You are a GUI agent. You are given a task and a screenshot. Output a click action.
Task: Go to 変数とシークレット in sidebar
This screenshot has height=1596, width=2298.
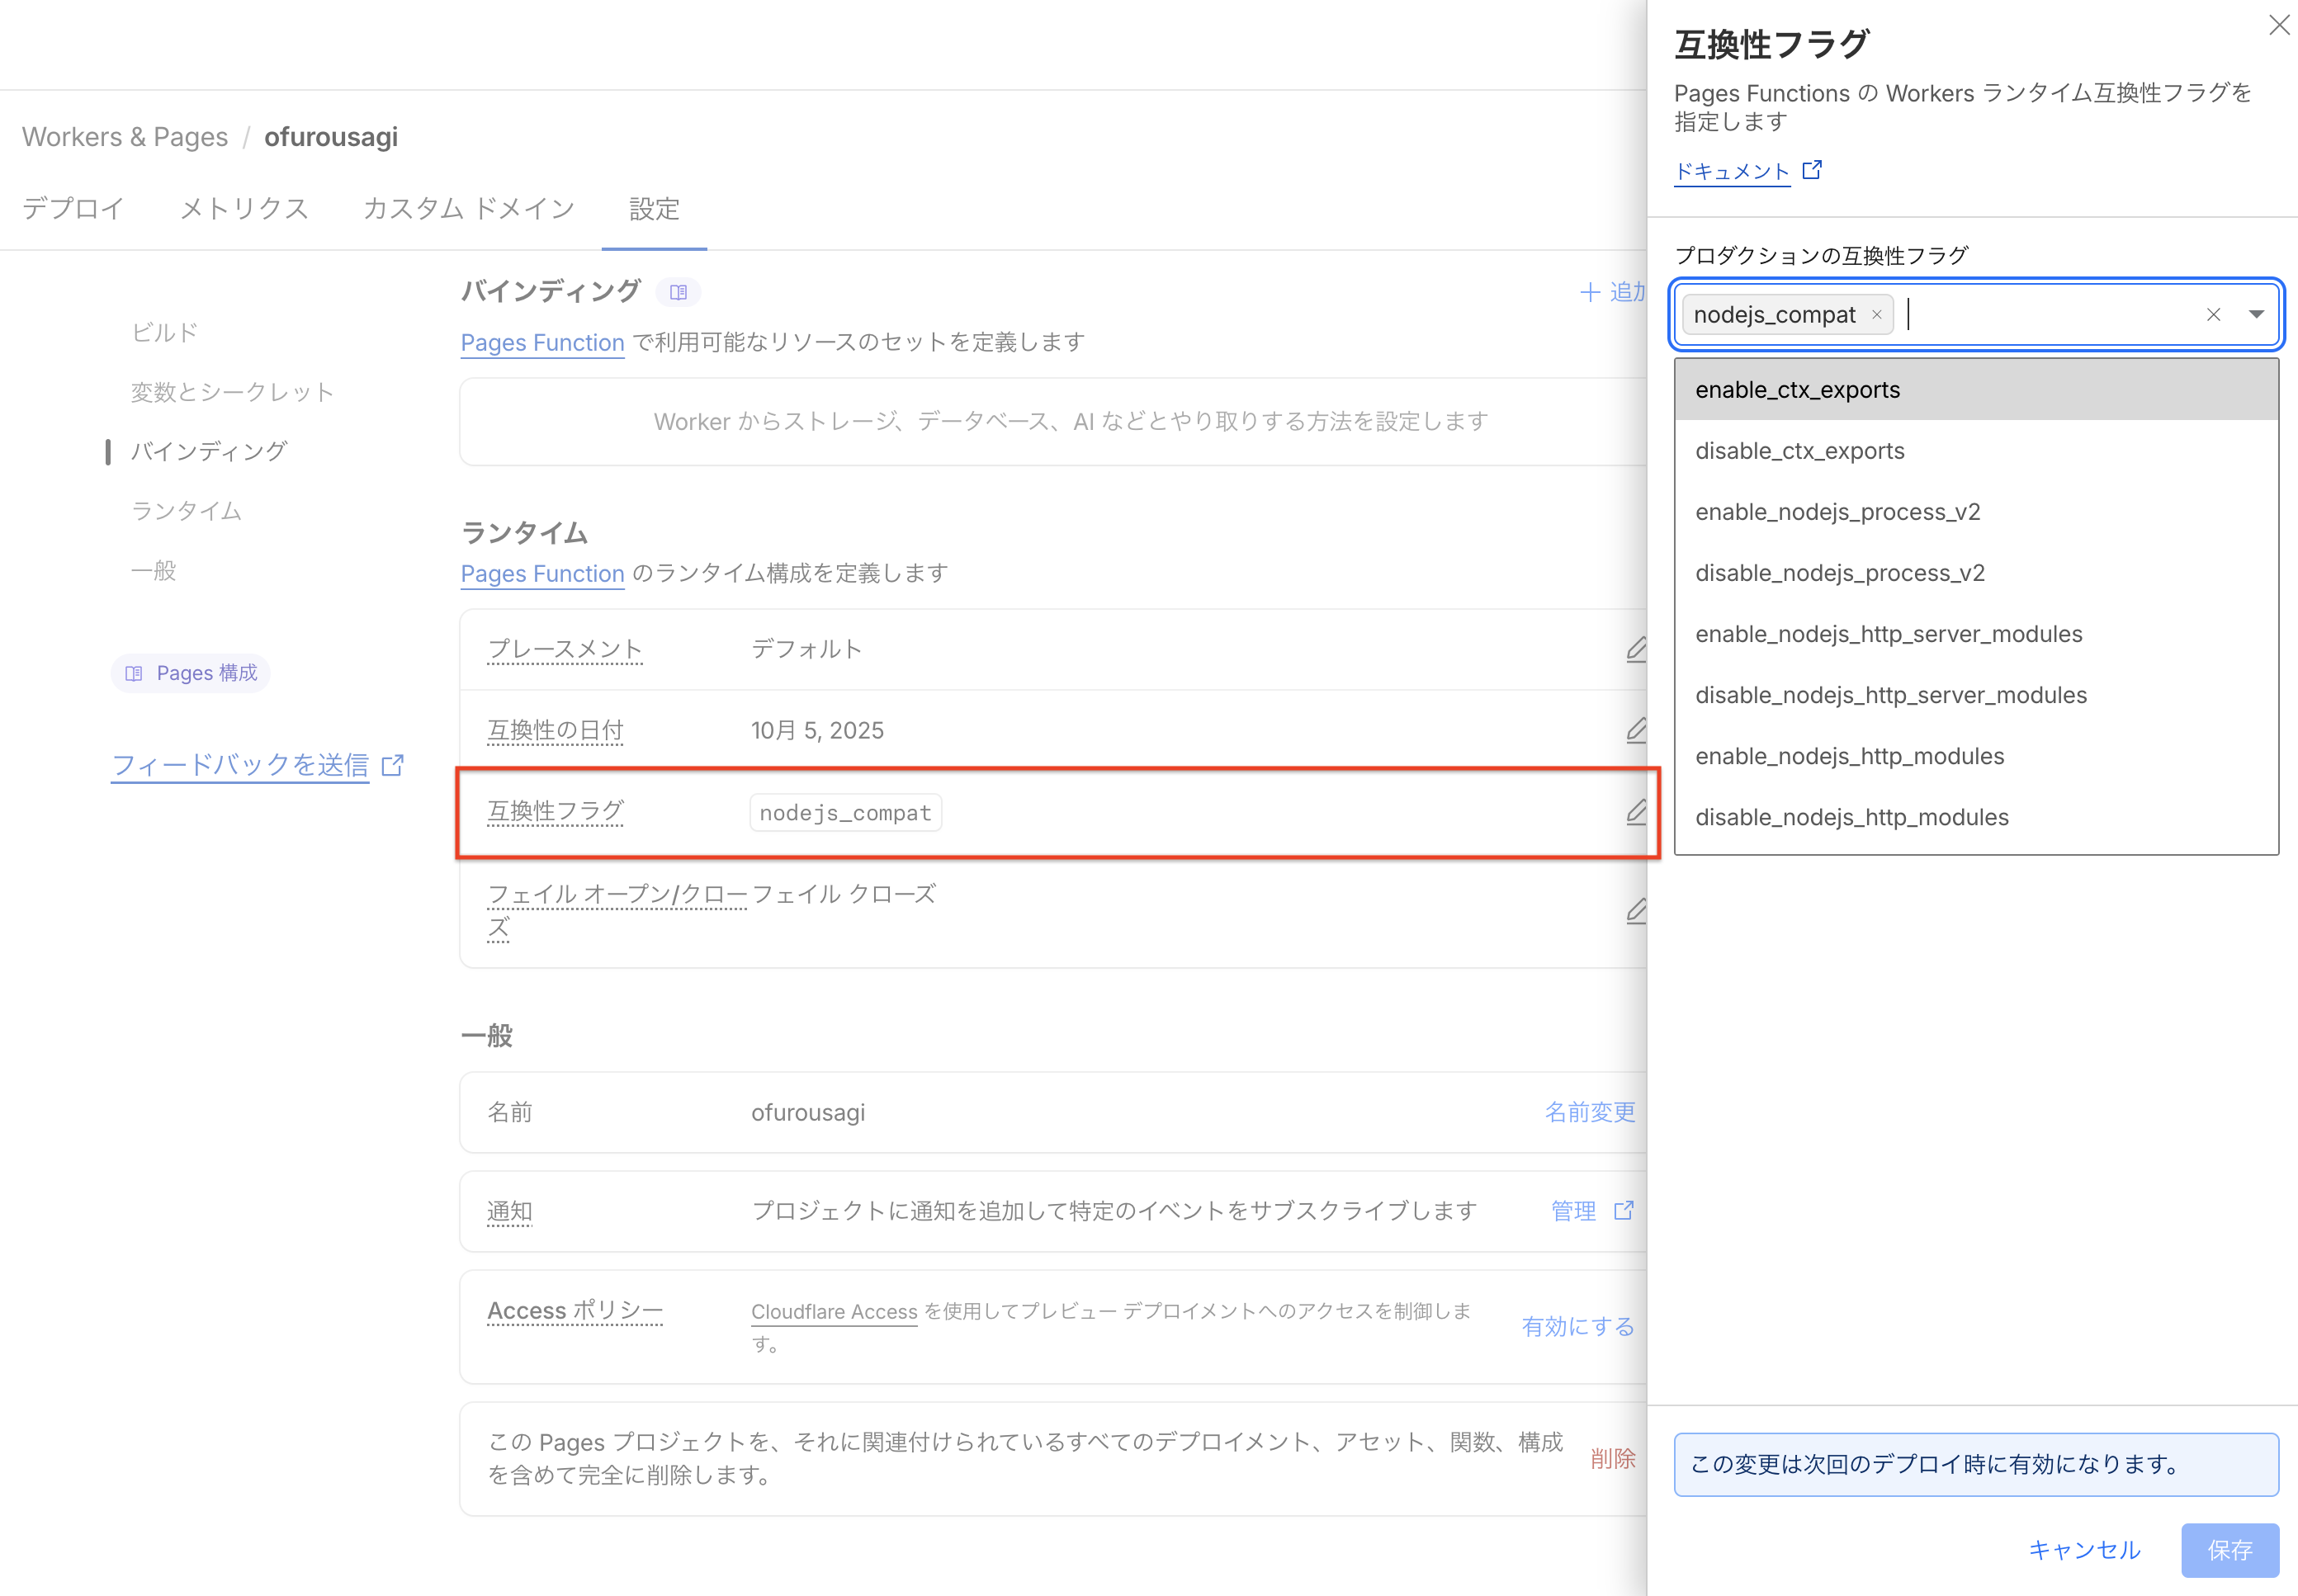tap(232, 392)
